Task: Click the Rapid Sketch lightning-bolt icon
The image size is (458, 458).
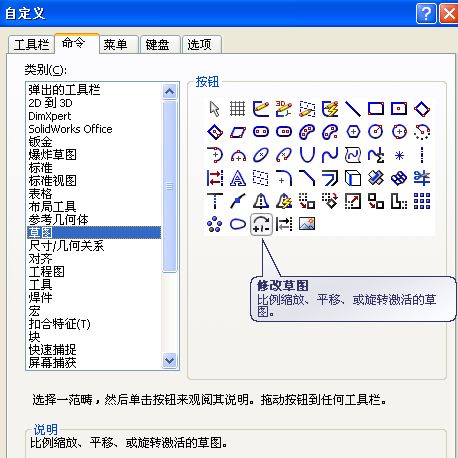Action: tap(330, 109)
